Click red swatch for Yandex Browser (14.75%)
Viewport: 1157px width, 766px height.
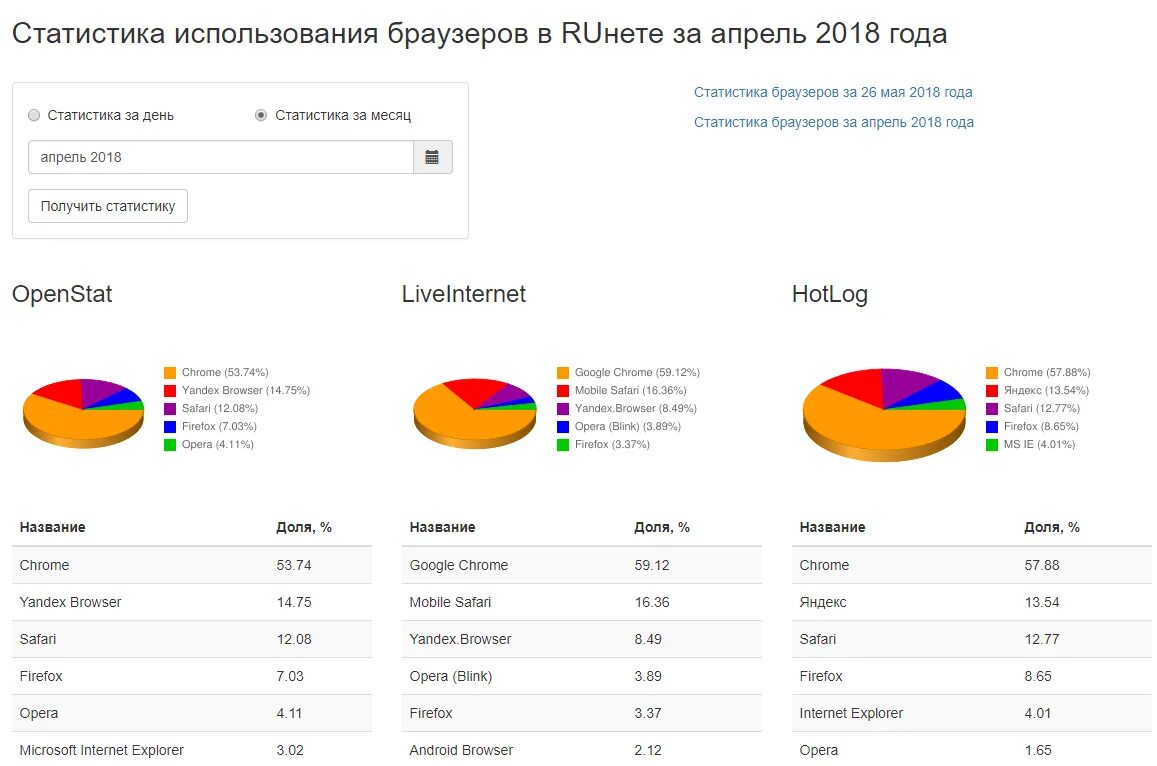point(170,390)
